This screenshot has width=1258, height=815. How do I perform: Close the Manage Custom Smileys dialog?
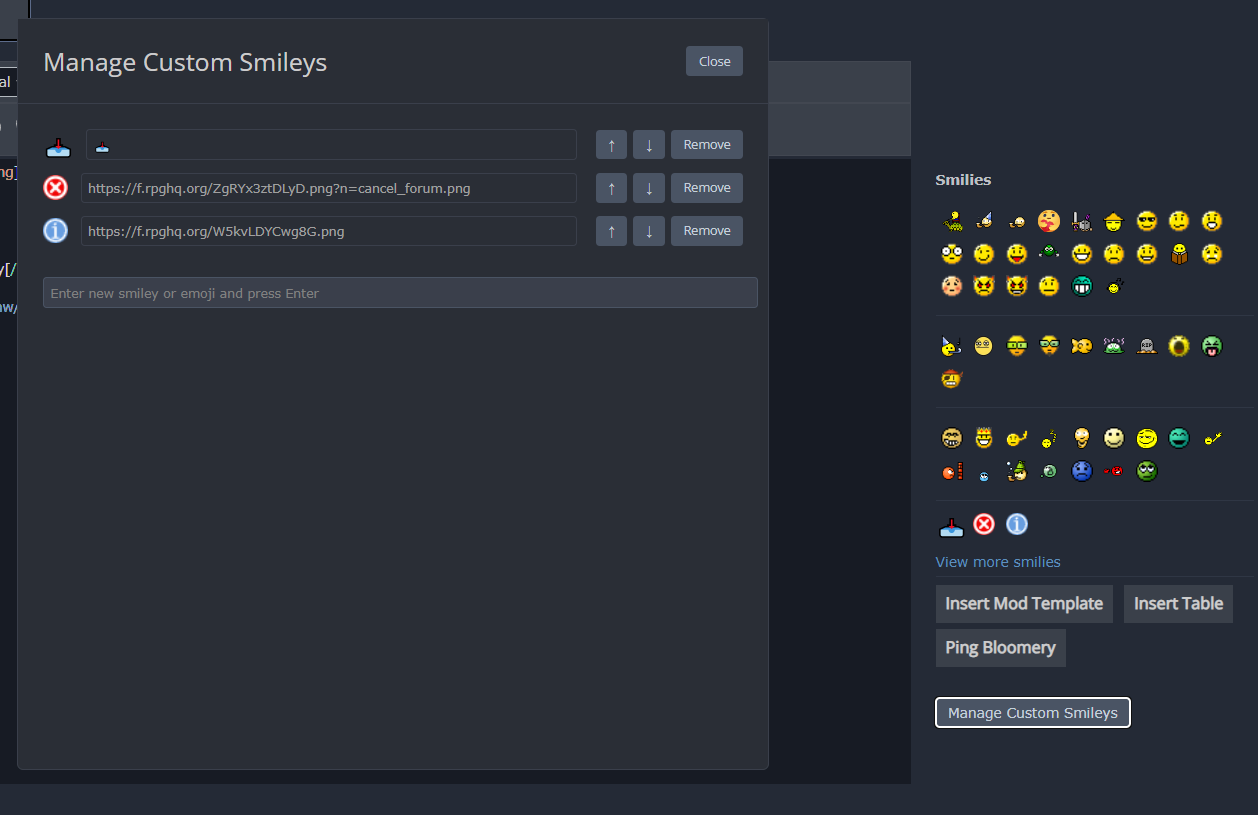pyautogui.click(x=714, y=61)
